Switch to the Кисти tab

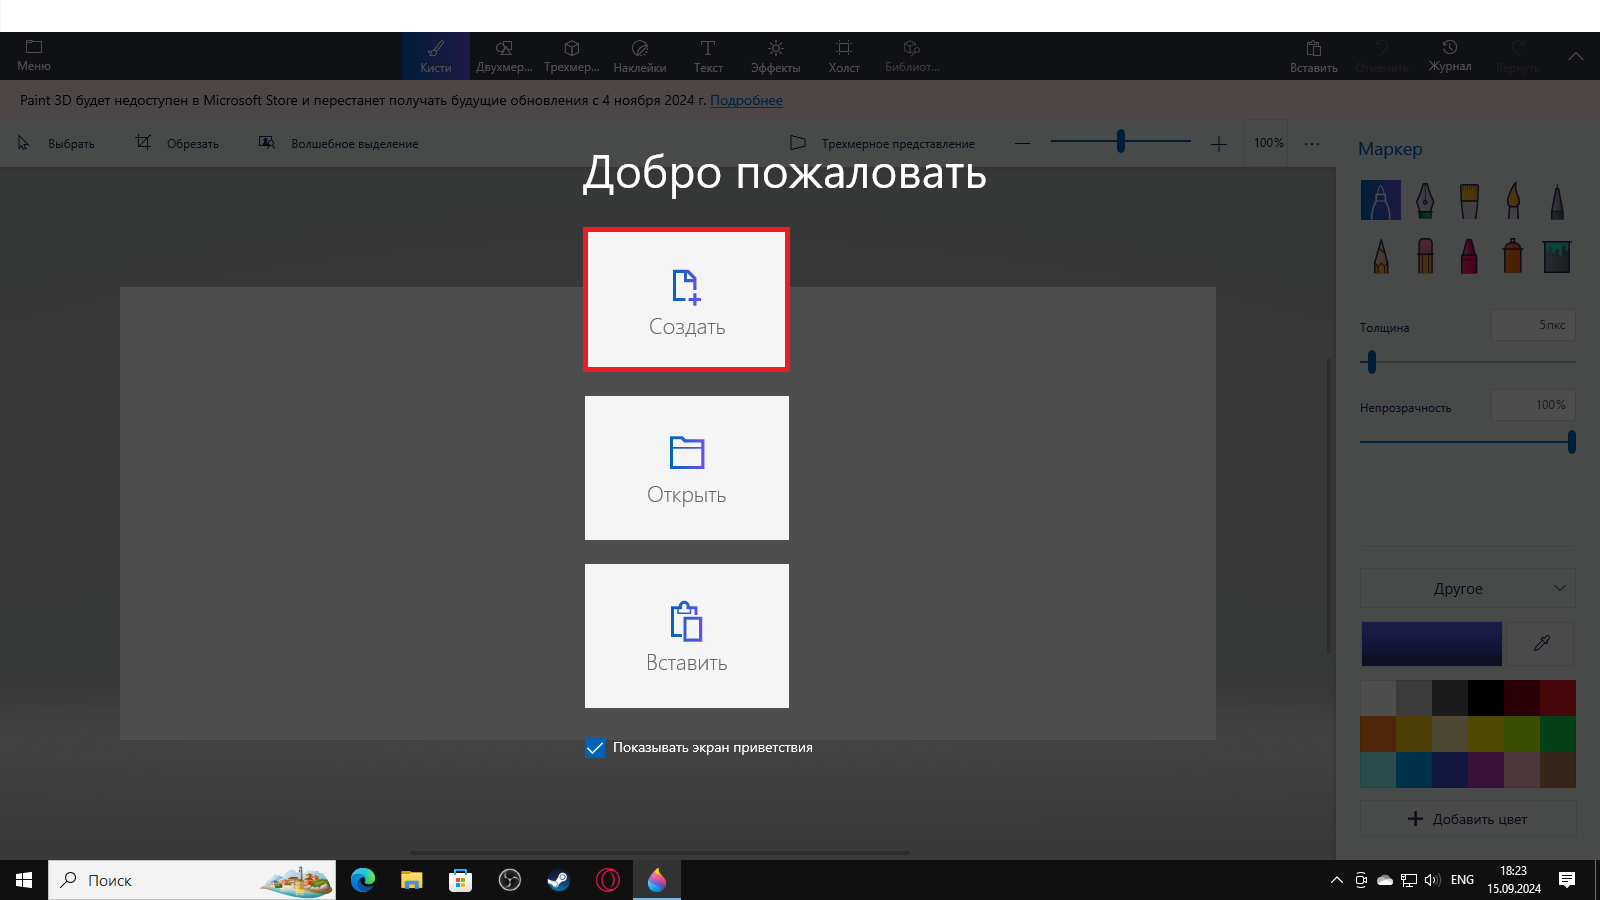[436, 56]
